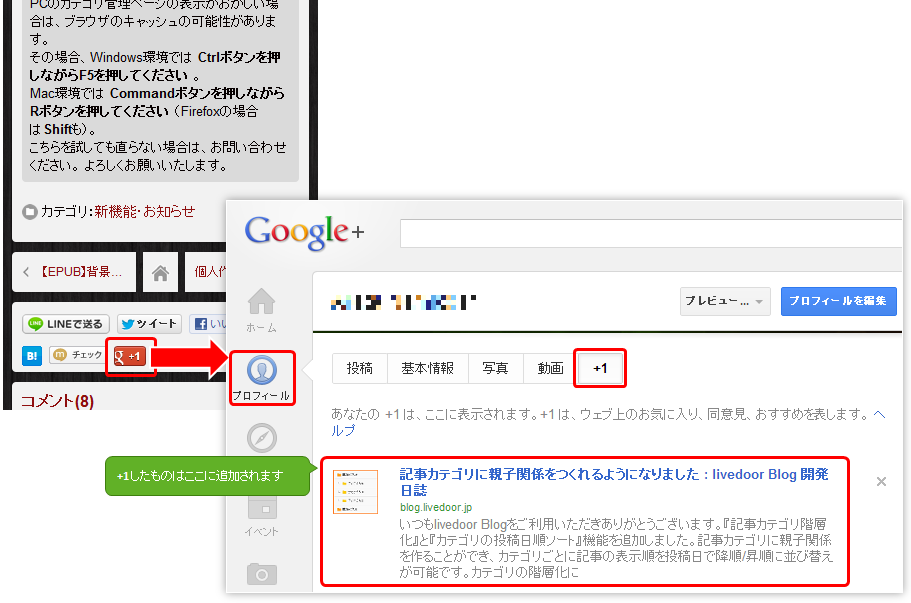Click the article description snippet text

(616, 548)
